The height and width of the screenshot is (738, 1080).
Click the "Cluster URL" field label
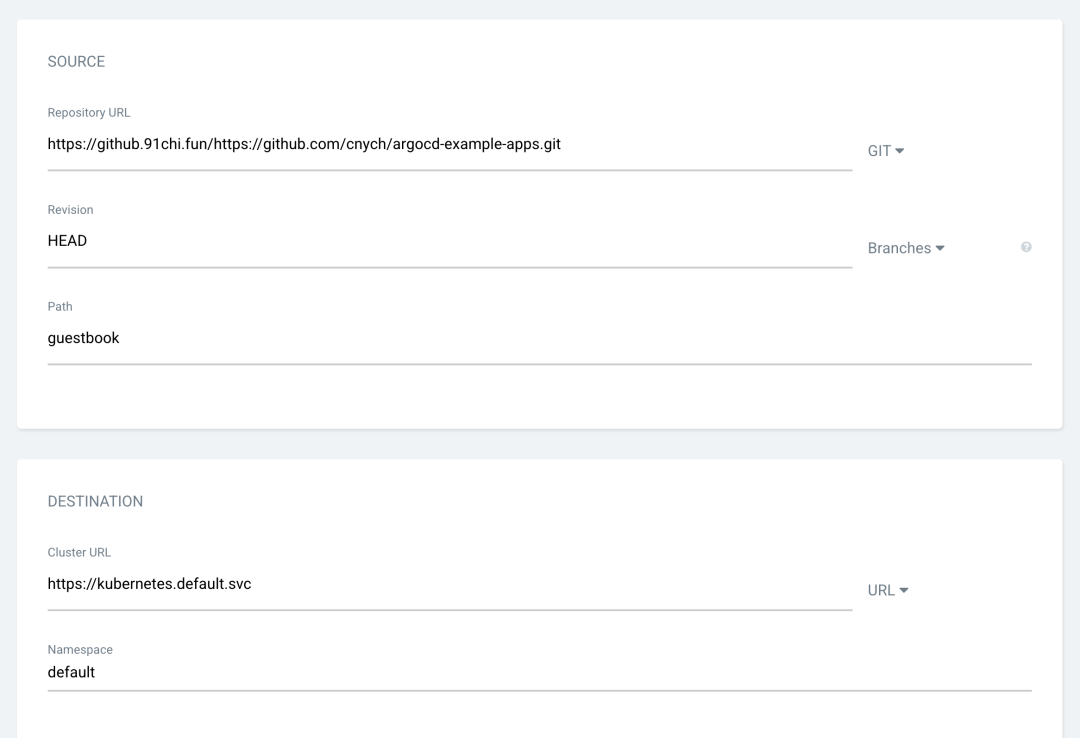79,553
